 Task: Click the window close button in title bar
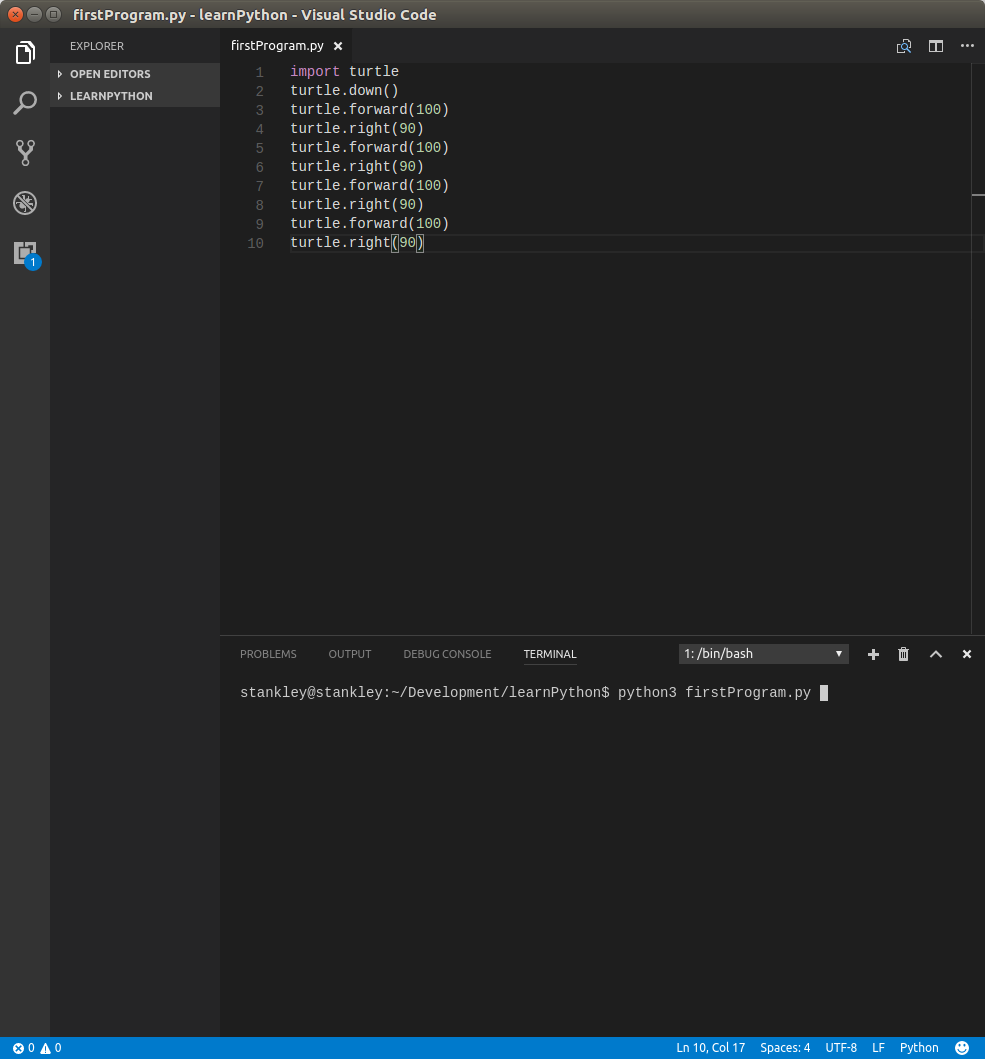pyautogui.click(x=15, y=14)
